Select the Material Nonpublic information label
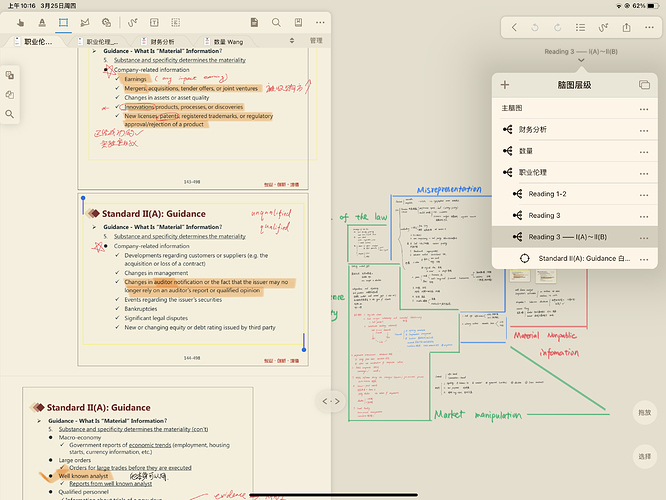 tap(546, 344)
